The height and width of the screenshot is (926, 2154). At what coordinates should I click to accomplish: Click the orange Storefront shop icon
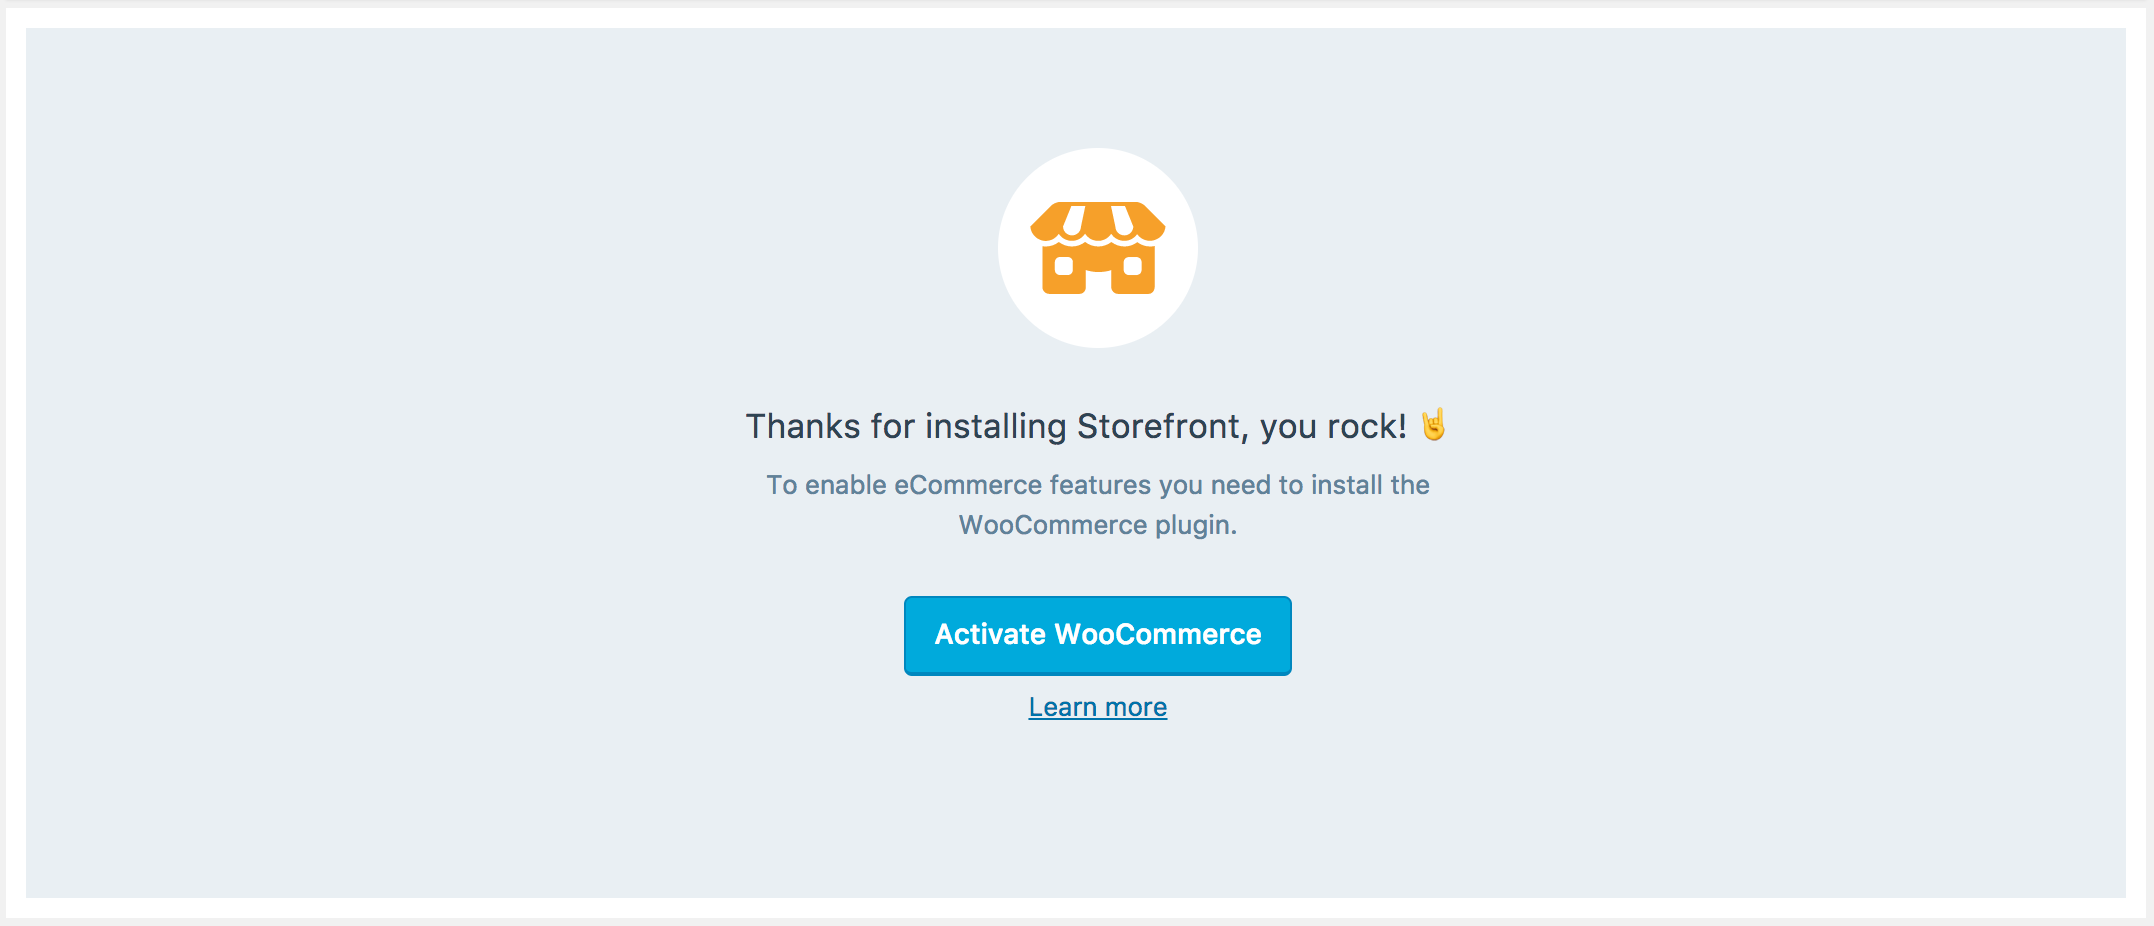point(1098,248)
